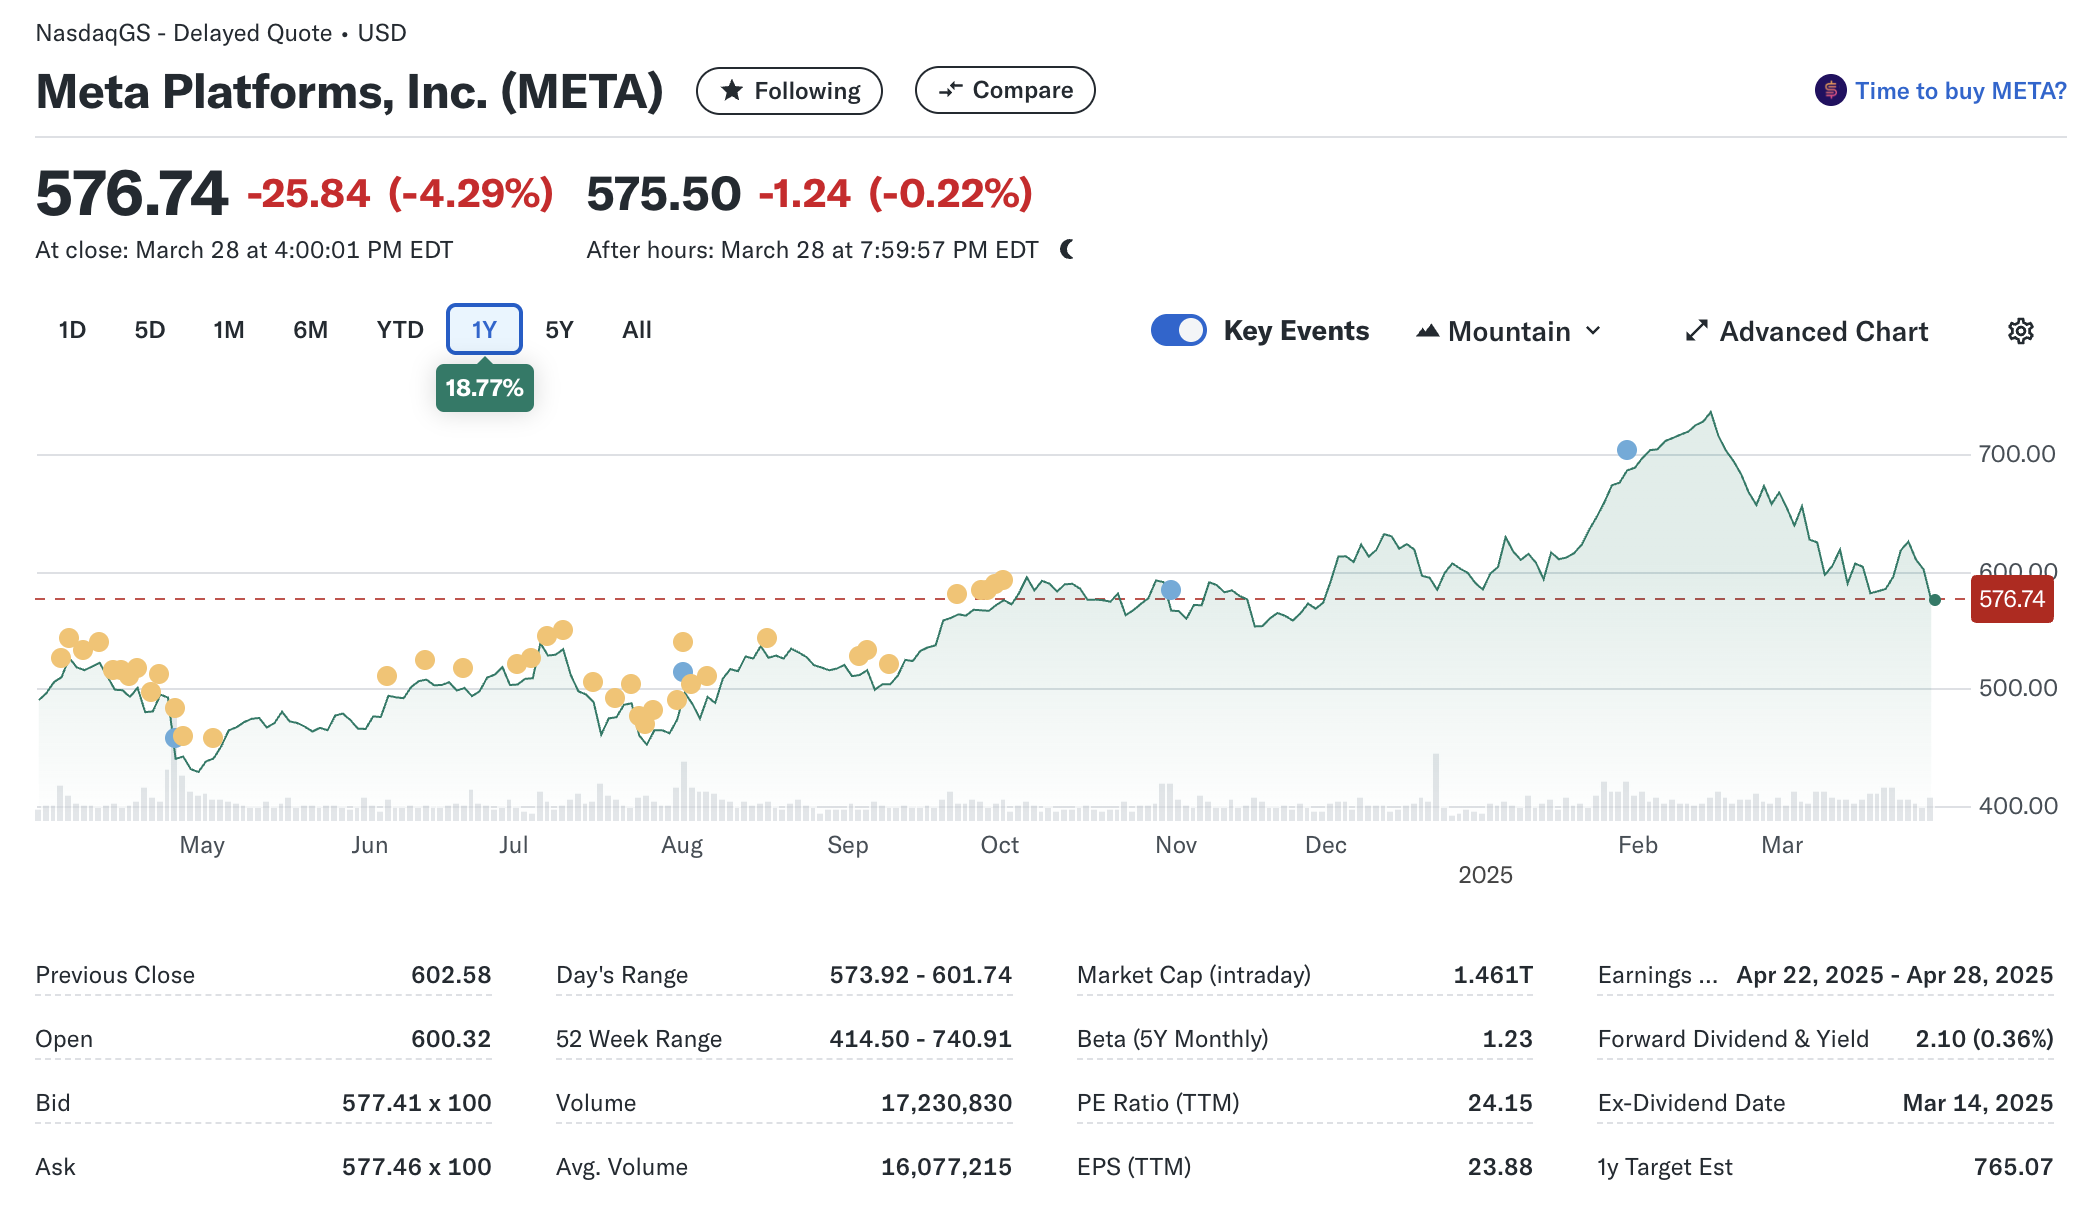2092x1208 pixels.
Task: Click the Compare arrows icon
Action: (950, 90)
